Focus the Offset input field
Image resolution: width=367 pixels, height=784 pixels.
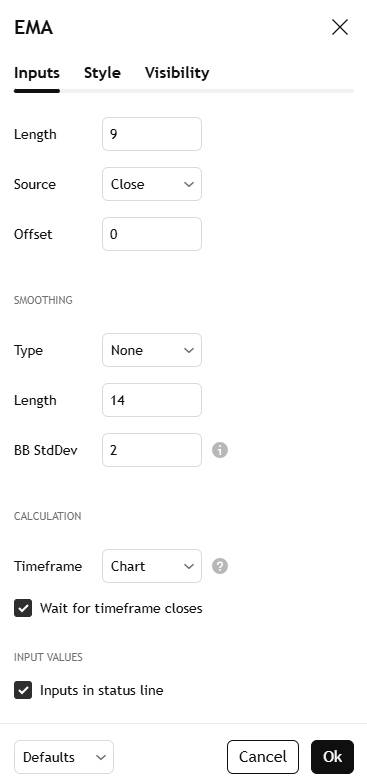[x=152, y=234]
